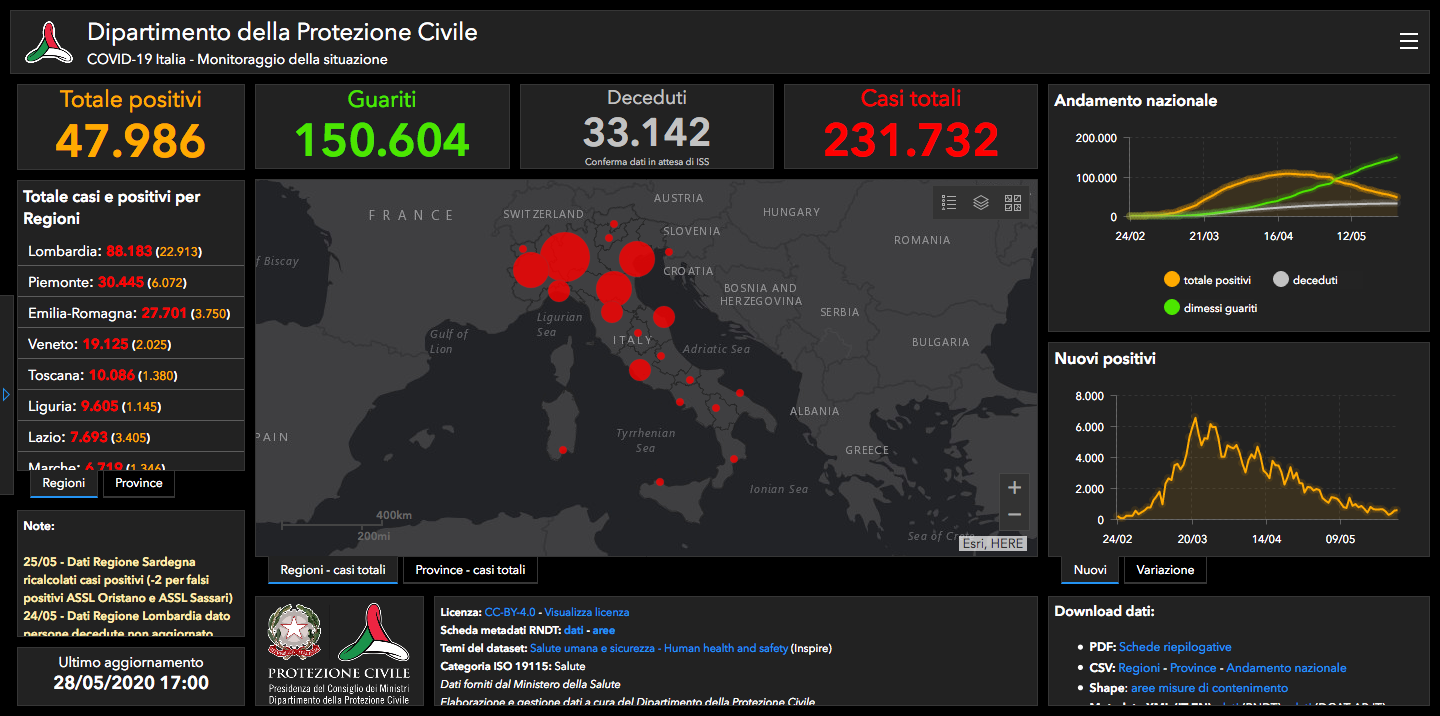Download the Schede riepilogative PDF link
1440x716 pixels.
[x=1175, y=647]
